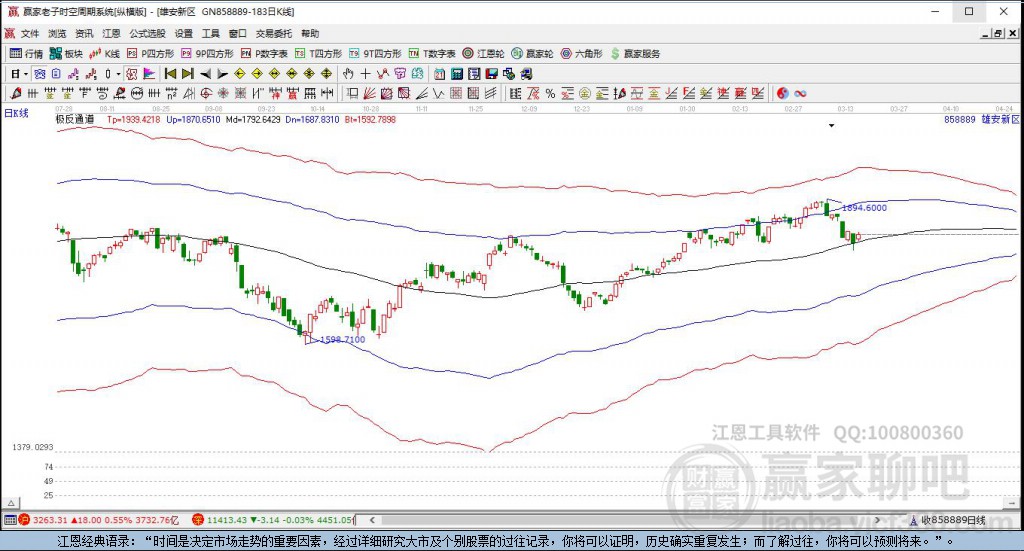Screen dimensions: 1024x551
Task: Switch to K线 chart view
Action: click(104, 54)
